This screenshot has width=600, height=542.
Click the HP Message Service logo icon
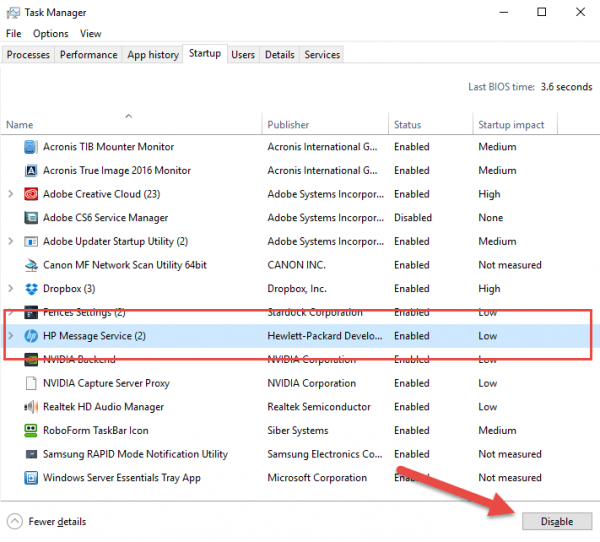pyautogui.click(x=31, y=336)
